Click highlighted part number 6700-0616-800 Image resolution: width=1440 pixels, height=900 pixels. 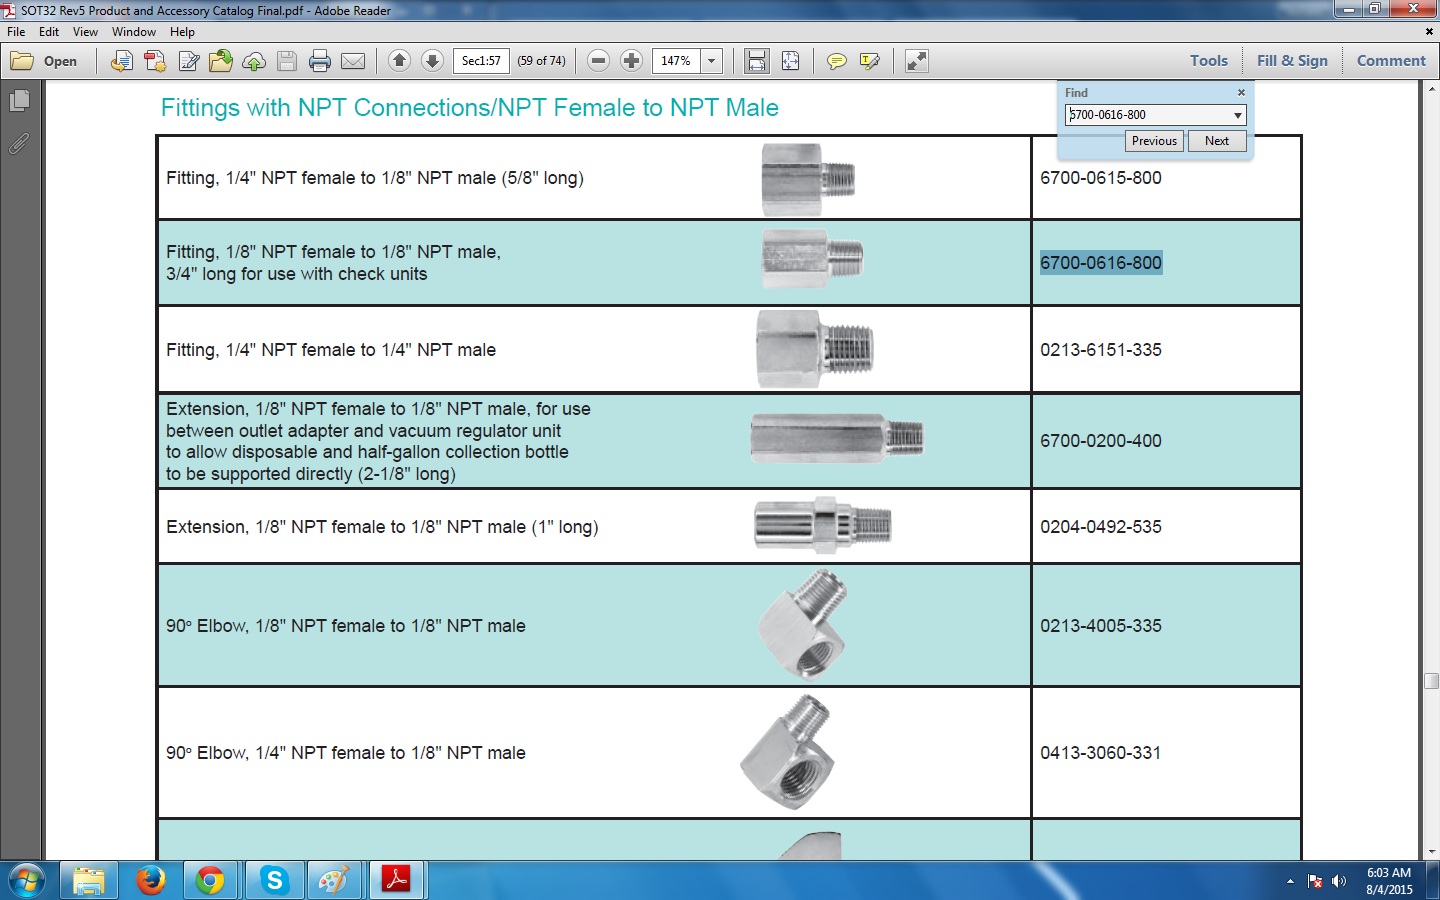tap(1101, 263)
